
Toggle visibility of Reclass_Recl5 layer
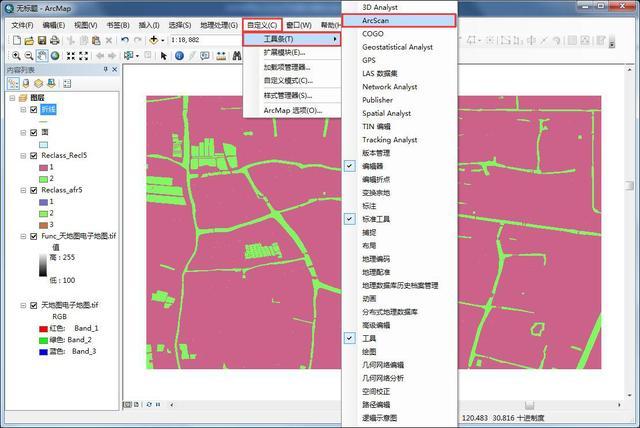(x=33, y=156)
